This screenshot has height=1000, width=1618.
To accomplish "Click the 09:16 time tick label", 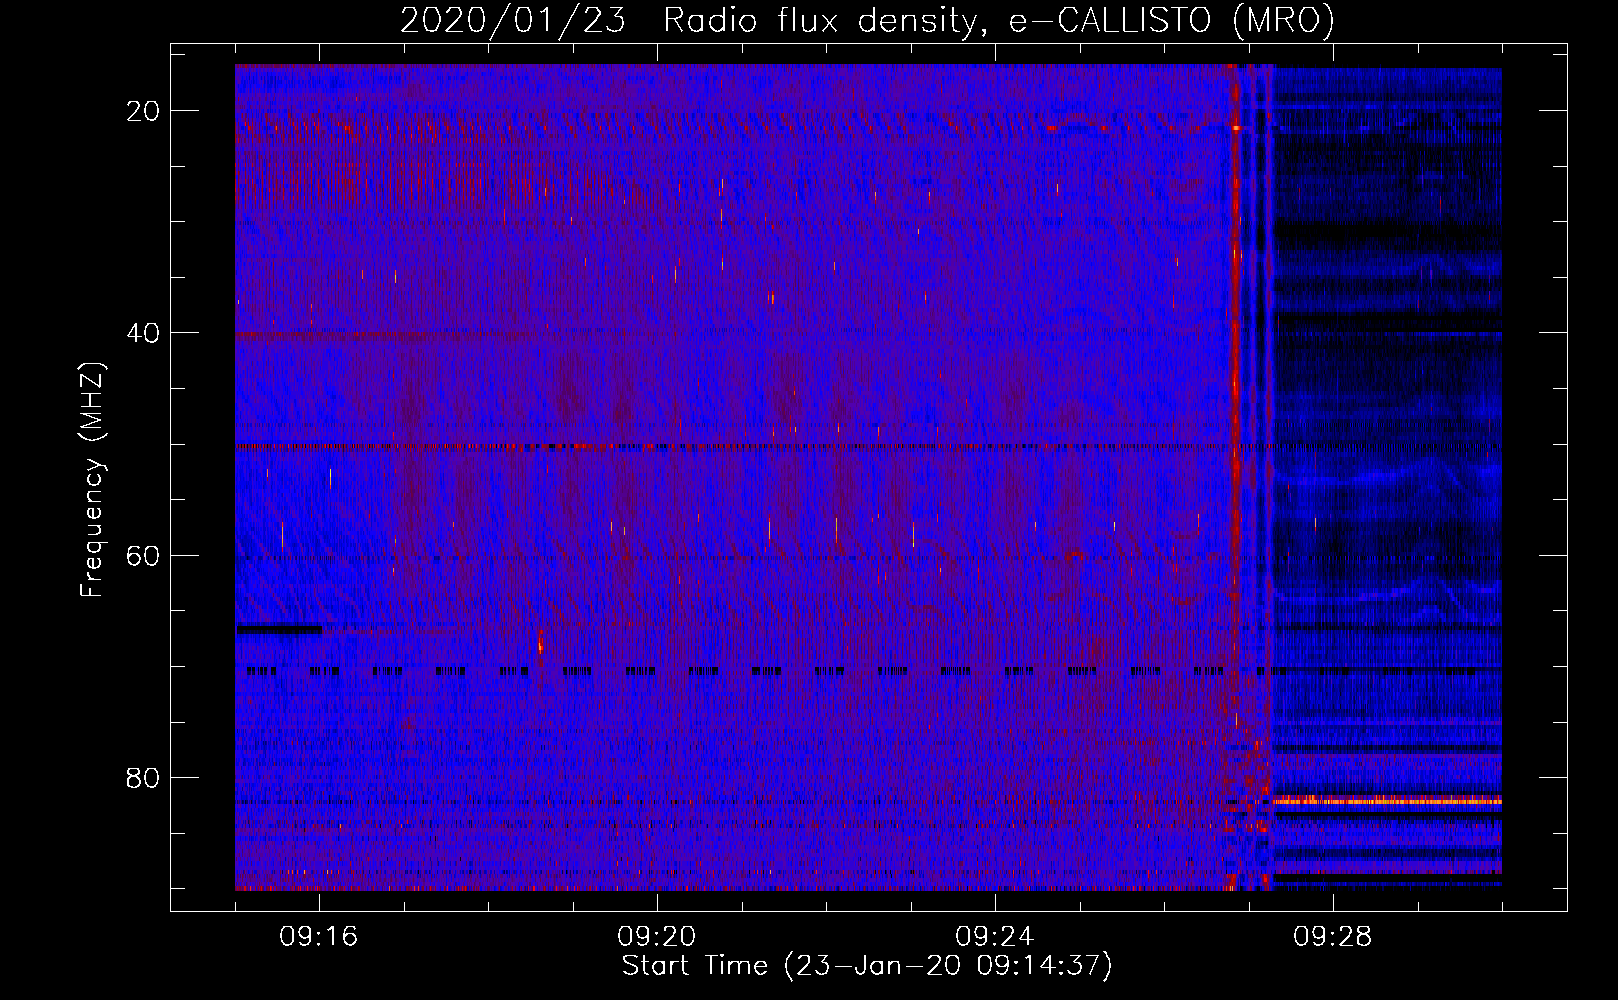I will tap(319, 937).
